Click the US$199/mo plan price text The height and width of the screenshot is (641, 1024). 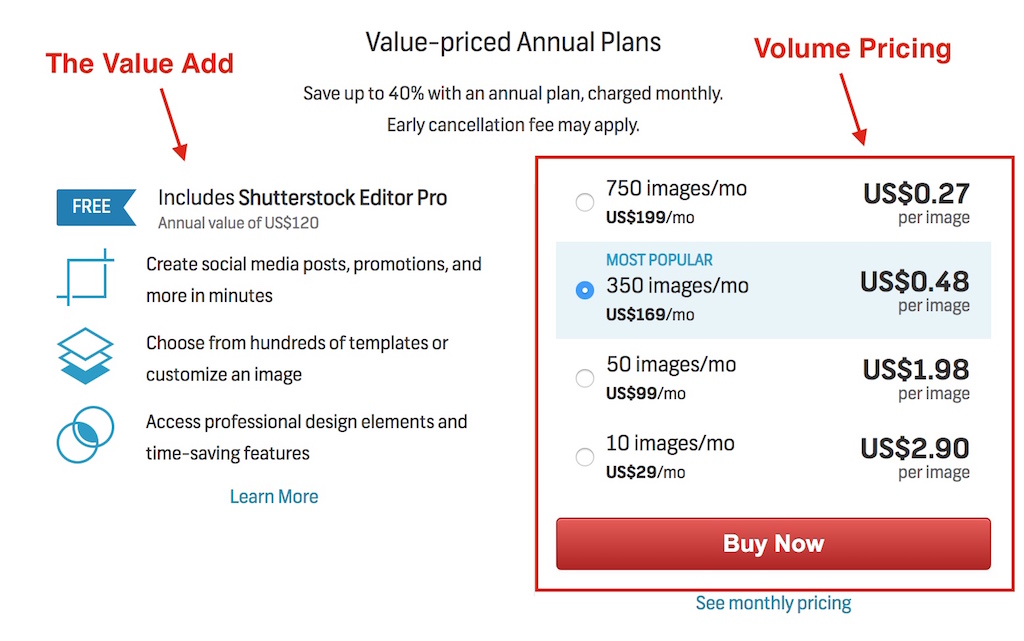(x=650, y=217)
